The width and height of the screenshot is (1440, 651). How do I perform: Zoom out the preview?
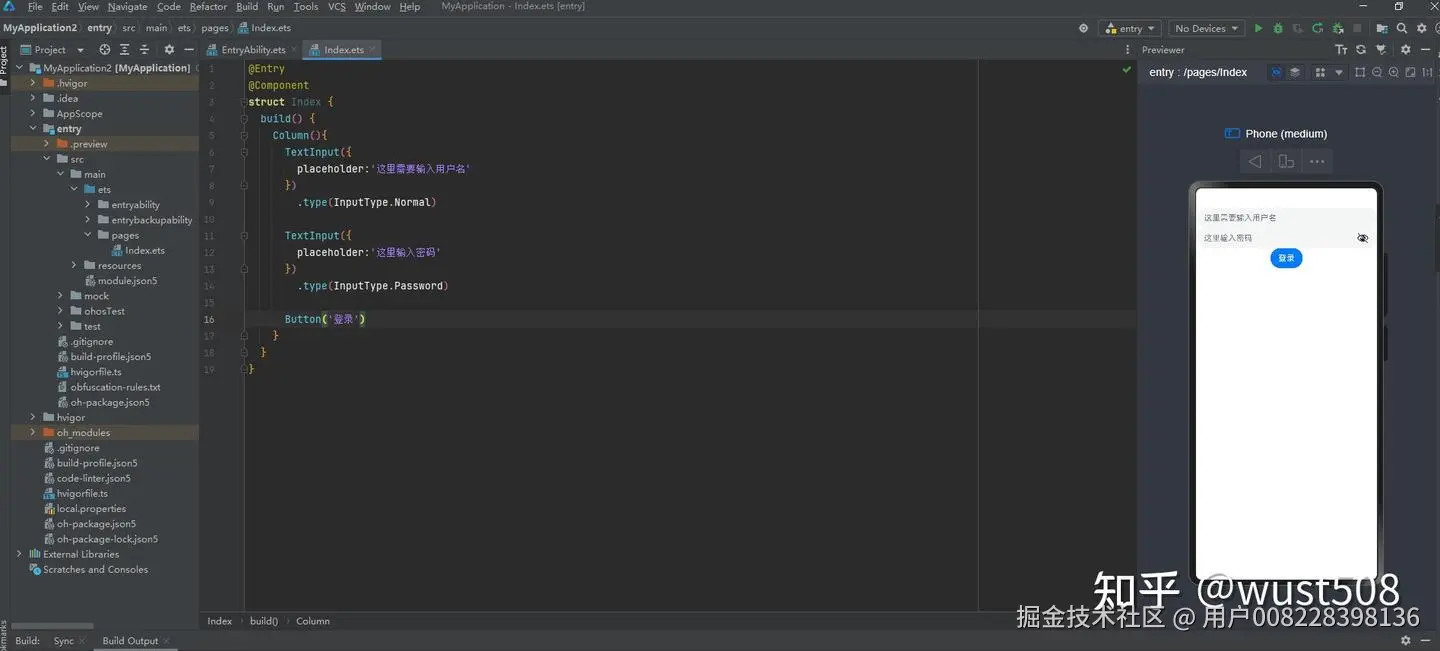(1377, 72)
